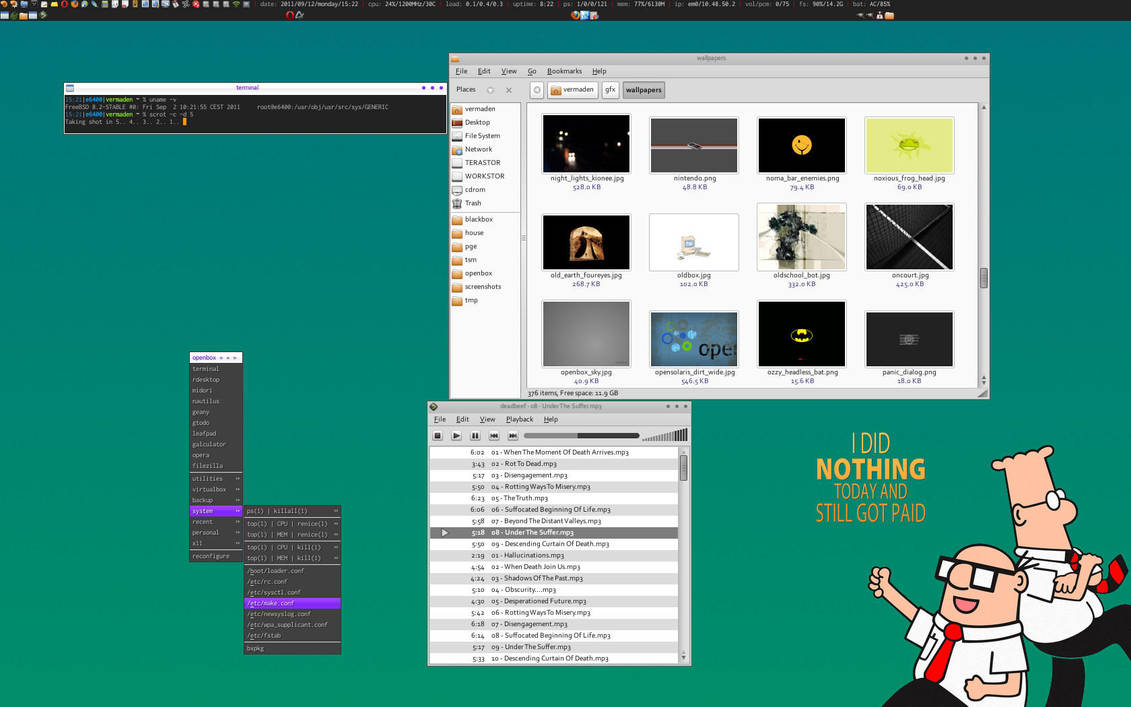Open the Bookmarks menu in file manager
The height and width of the screenshot is (707, 1131).
(564, 71)
